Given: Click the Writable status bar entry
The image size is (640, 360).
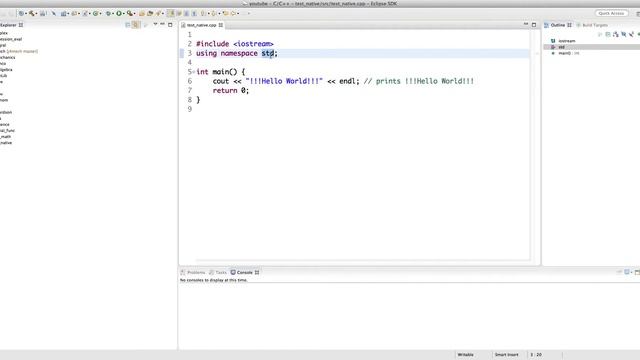Looking at the screenshot, I should click(x=465, y=355).
